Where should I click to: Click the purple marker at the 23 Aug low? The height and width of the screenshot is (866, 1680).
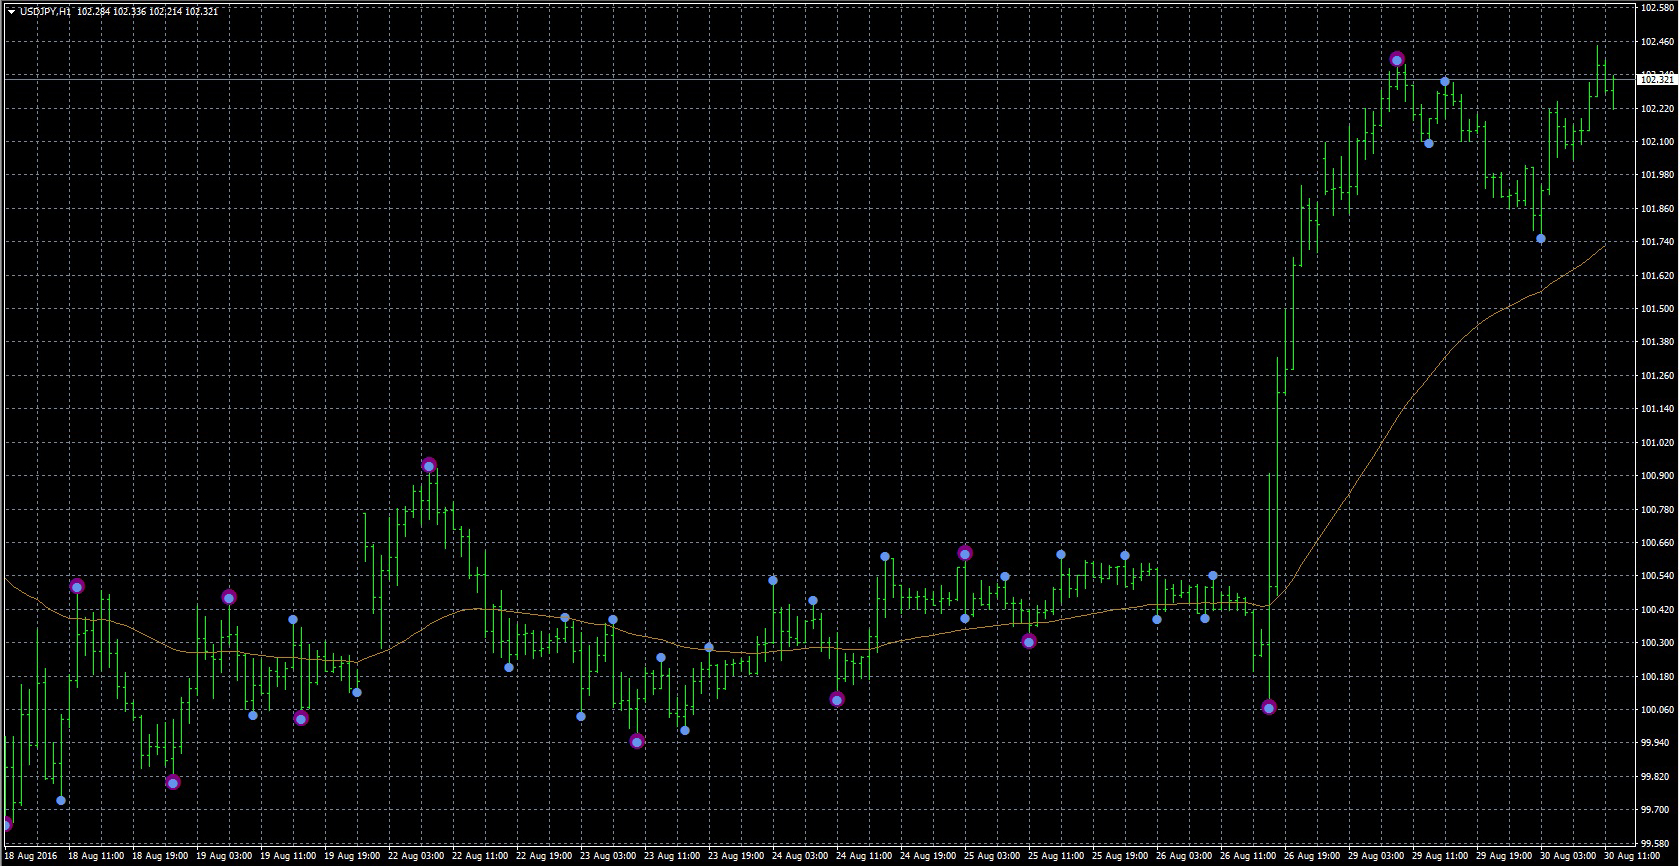637,742
